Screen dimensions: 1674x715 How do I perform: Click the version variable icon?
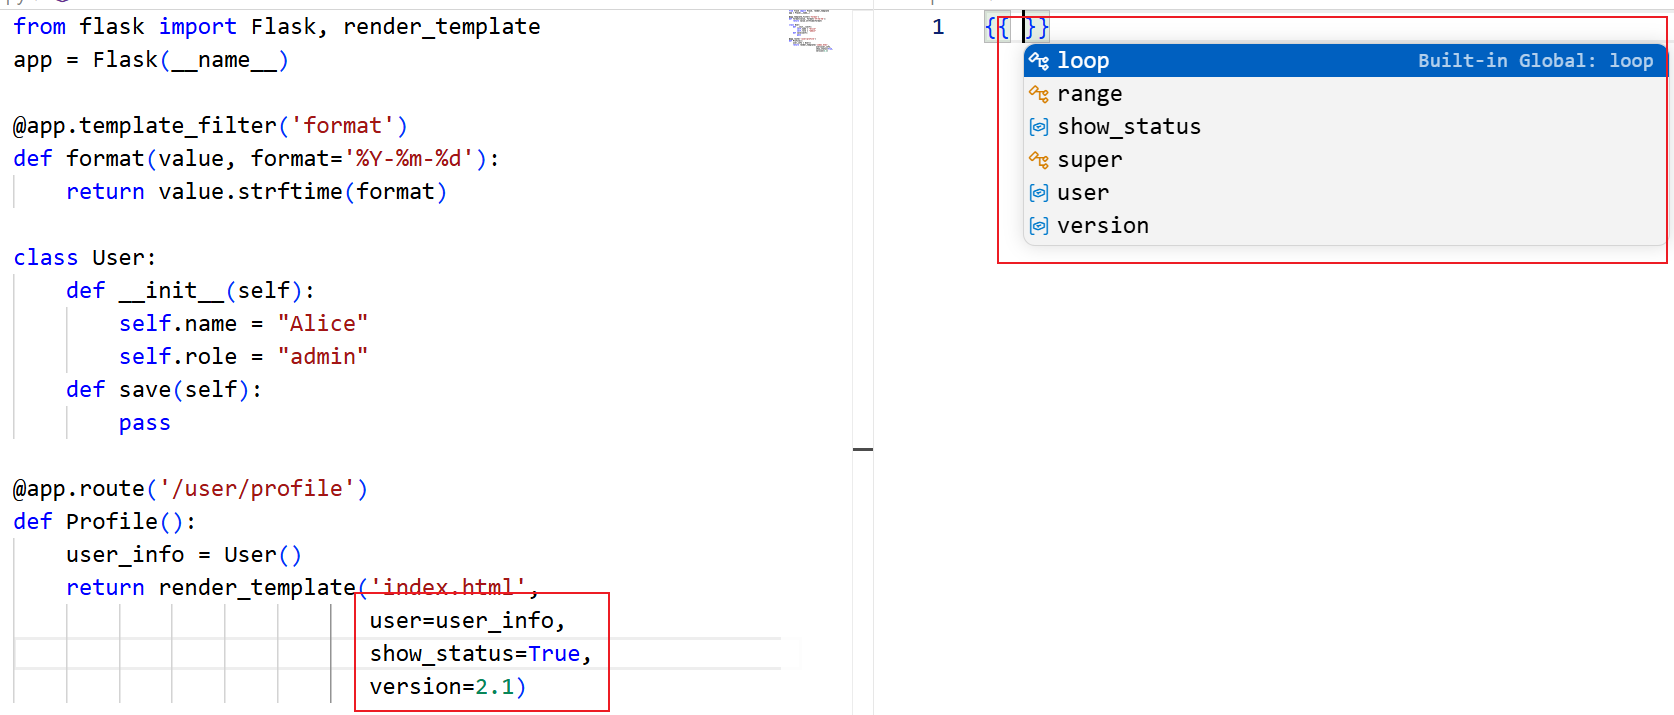[1039, 226]
